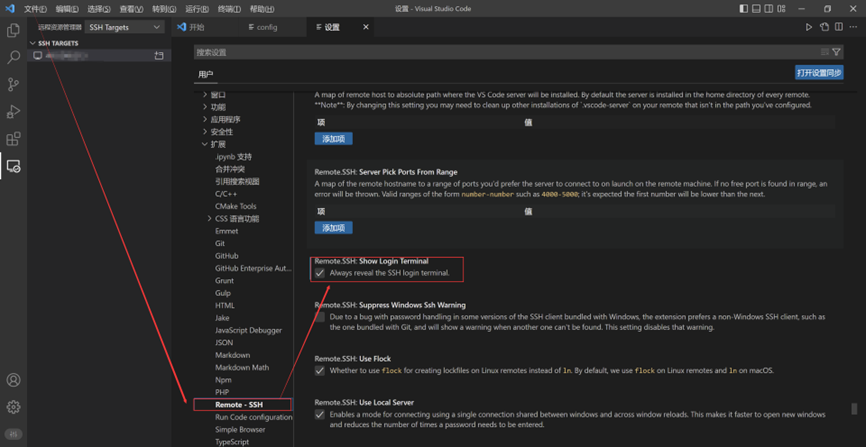Screen dimensions: 866x447
Task: Select Emmet in settings tree
Action: [x=226, y=231]
